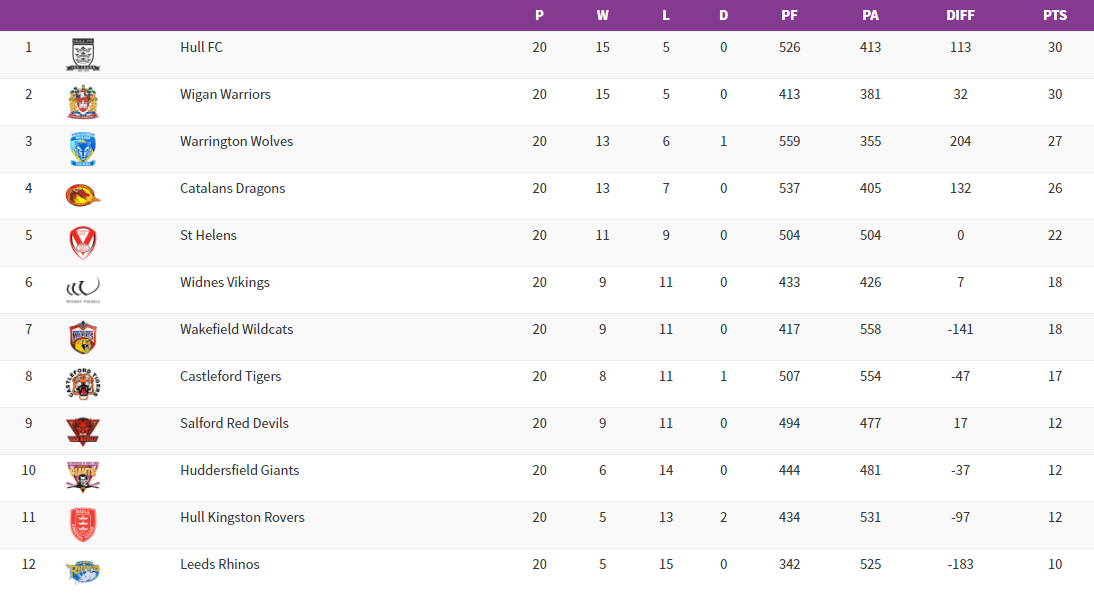Sort table by PTS column header
The width and height of the screenshot is (1094, 610).
pos(1055,15)
